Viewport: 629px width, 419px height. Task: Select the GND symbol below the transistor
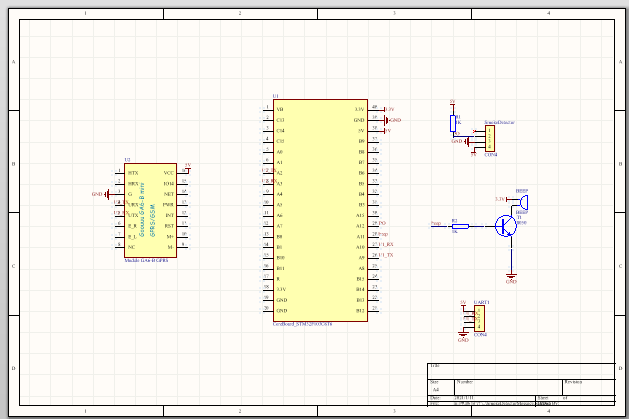point(511,278)
